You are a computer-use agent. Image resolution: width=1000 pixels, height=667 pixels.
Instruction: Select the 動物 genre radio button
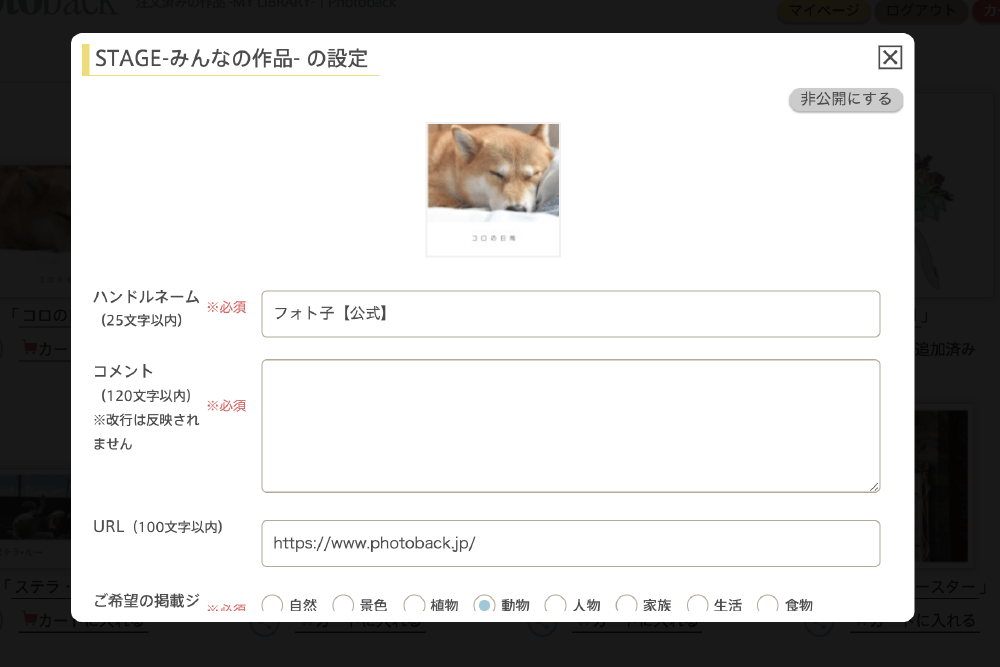(485, 605)
